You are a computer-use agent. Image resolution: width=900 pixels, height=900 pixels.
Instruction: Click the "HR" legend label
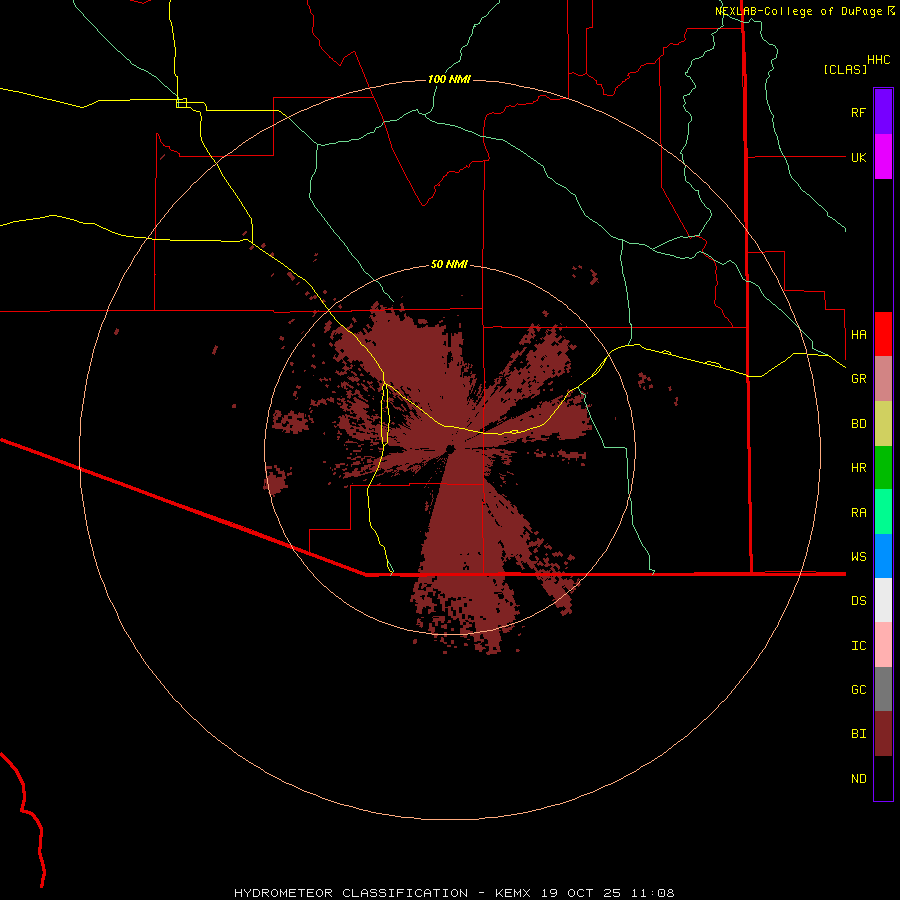pyautogui.click(x=858, y=468)
